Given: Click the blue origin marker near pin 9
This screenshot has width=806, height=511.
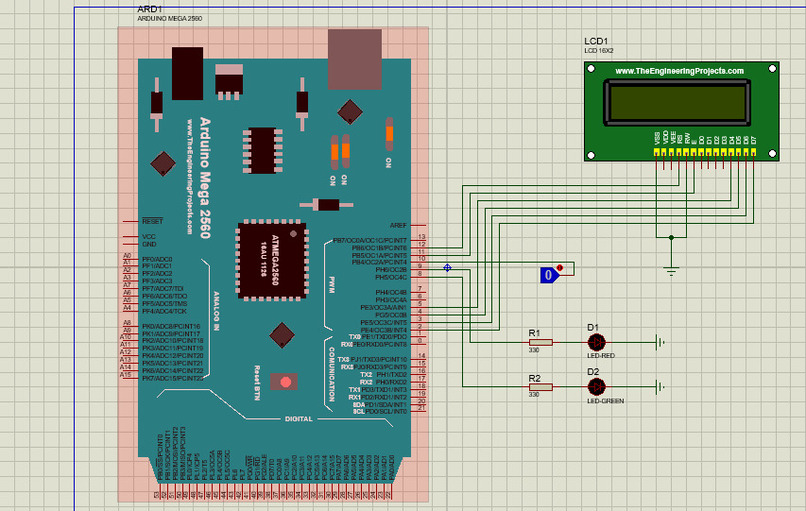Looking at the screenshot, I should pos(447,268).
